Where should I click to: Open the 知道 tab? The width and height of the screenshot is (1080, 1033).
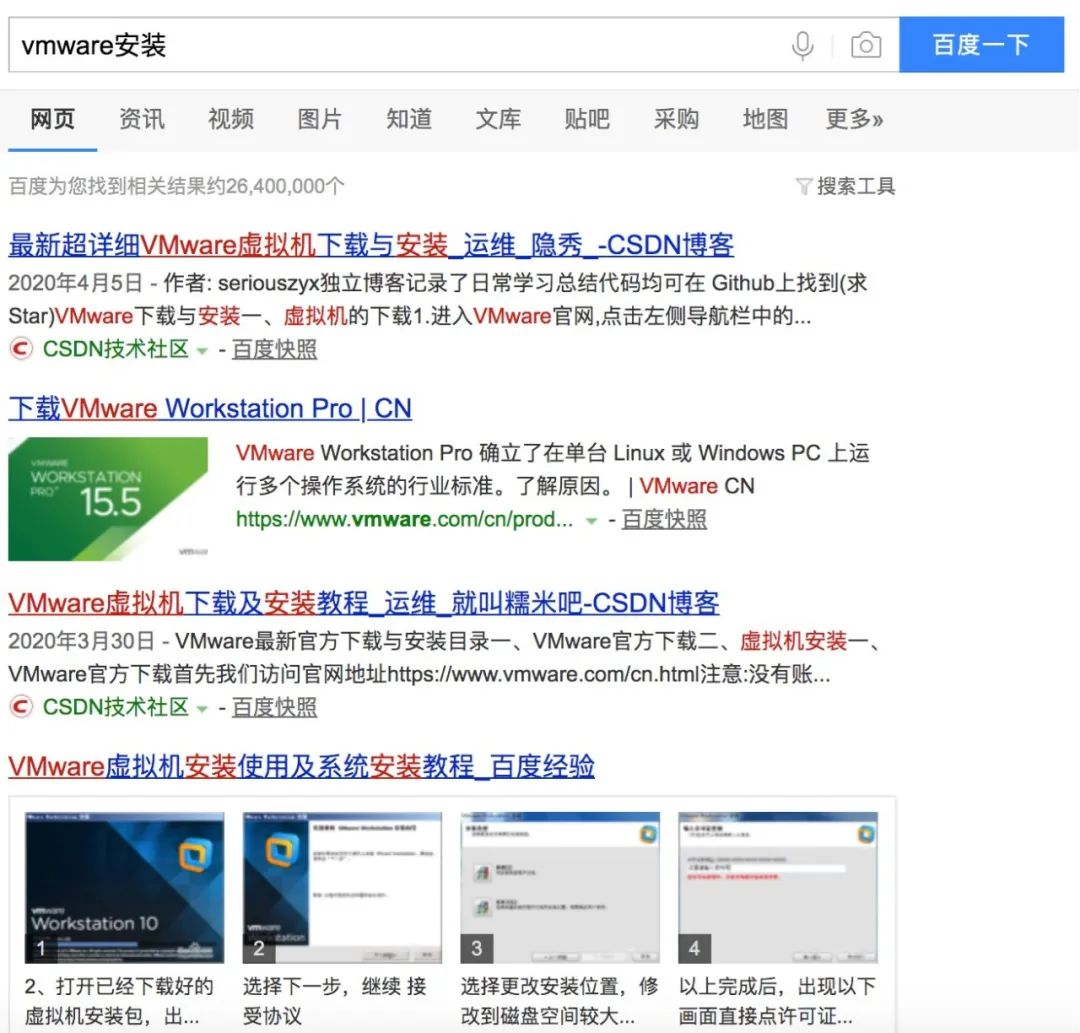coord(409,118)
